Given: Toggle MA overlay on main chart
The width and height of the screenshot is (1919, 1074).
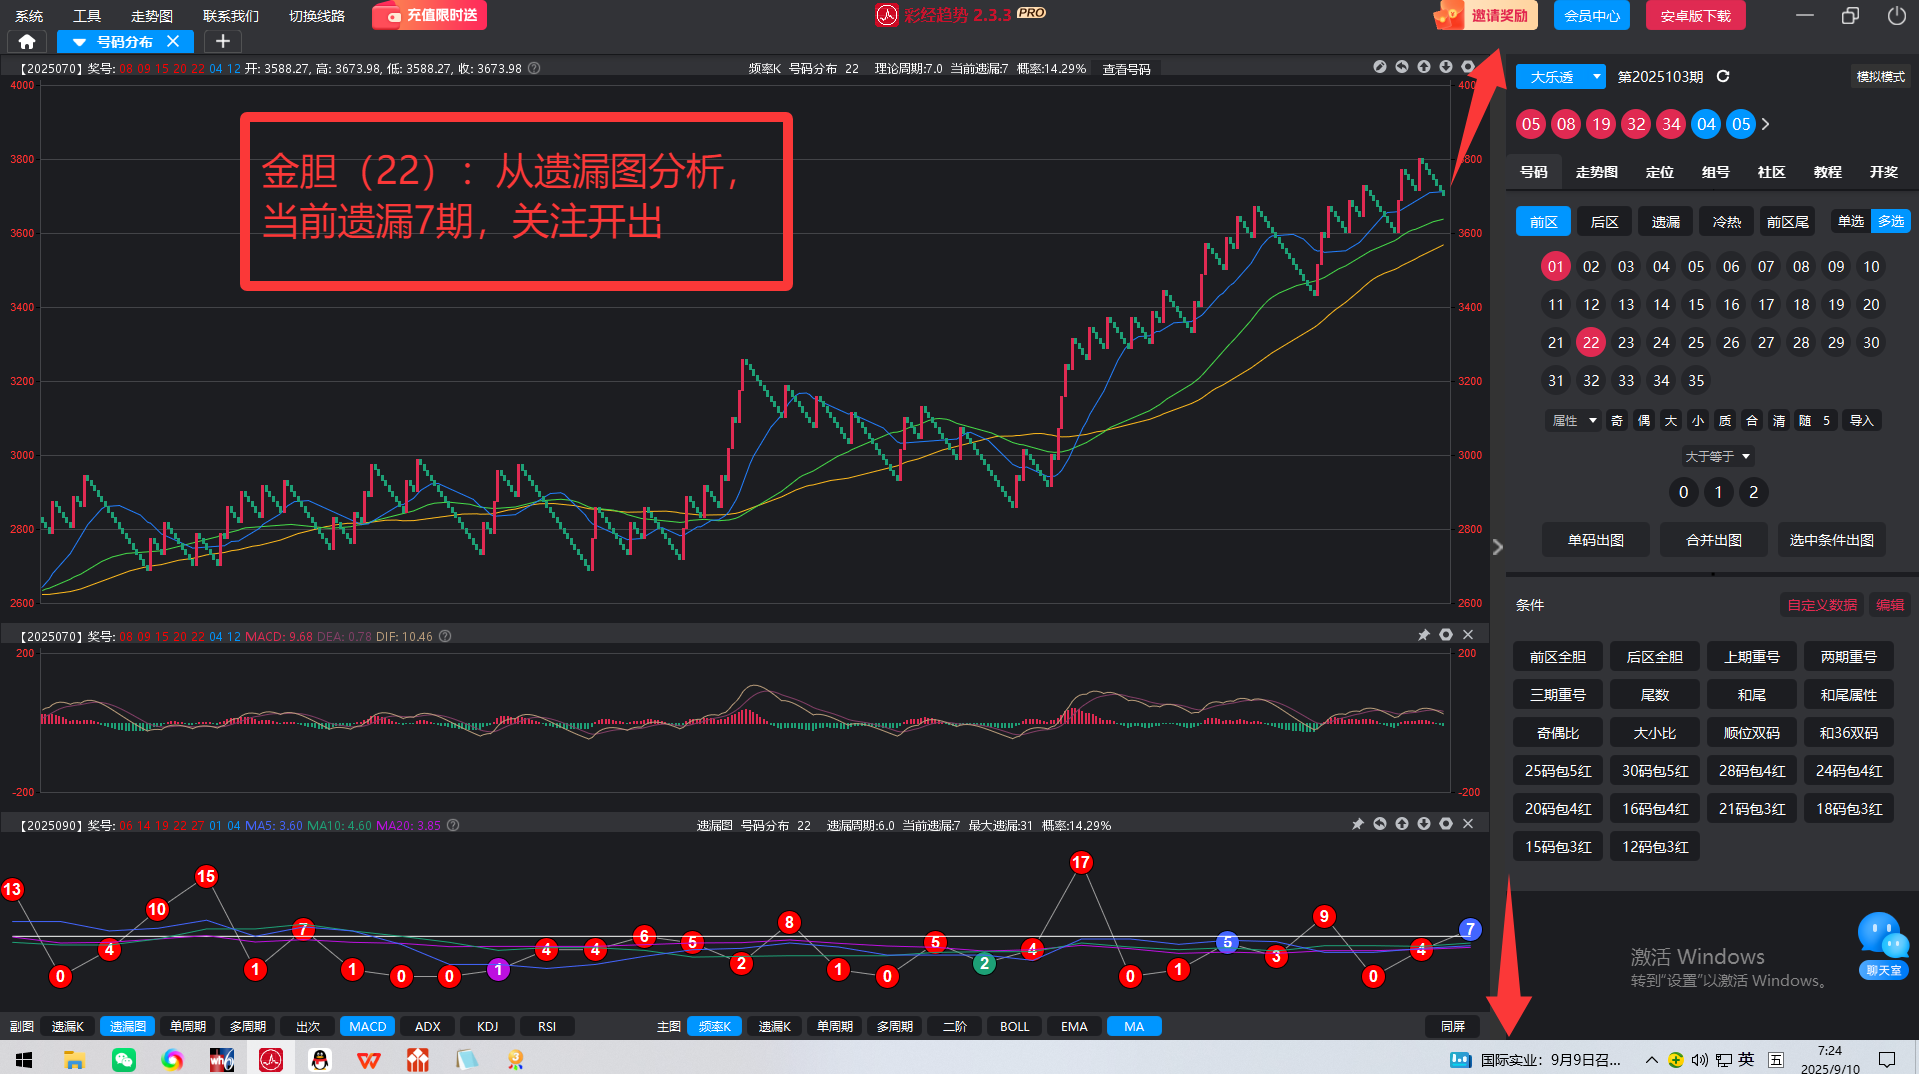Looking at the screenshot, I should point(1134,1026).
